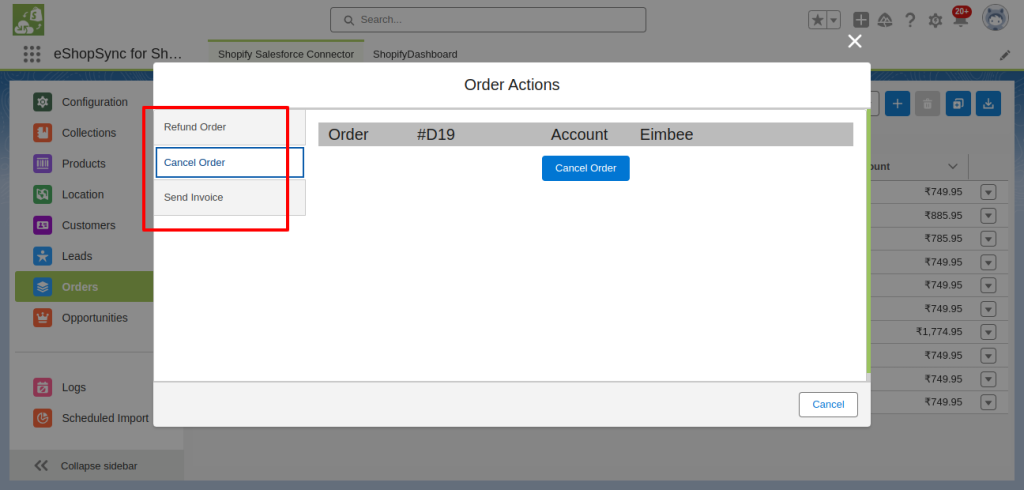Click the Collections sidebar icon
The height and width of the screenshot is (490, 1024).
click(x=42, y=133)
